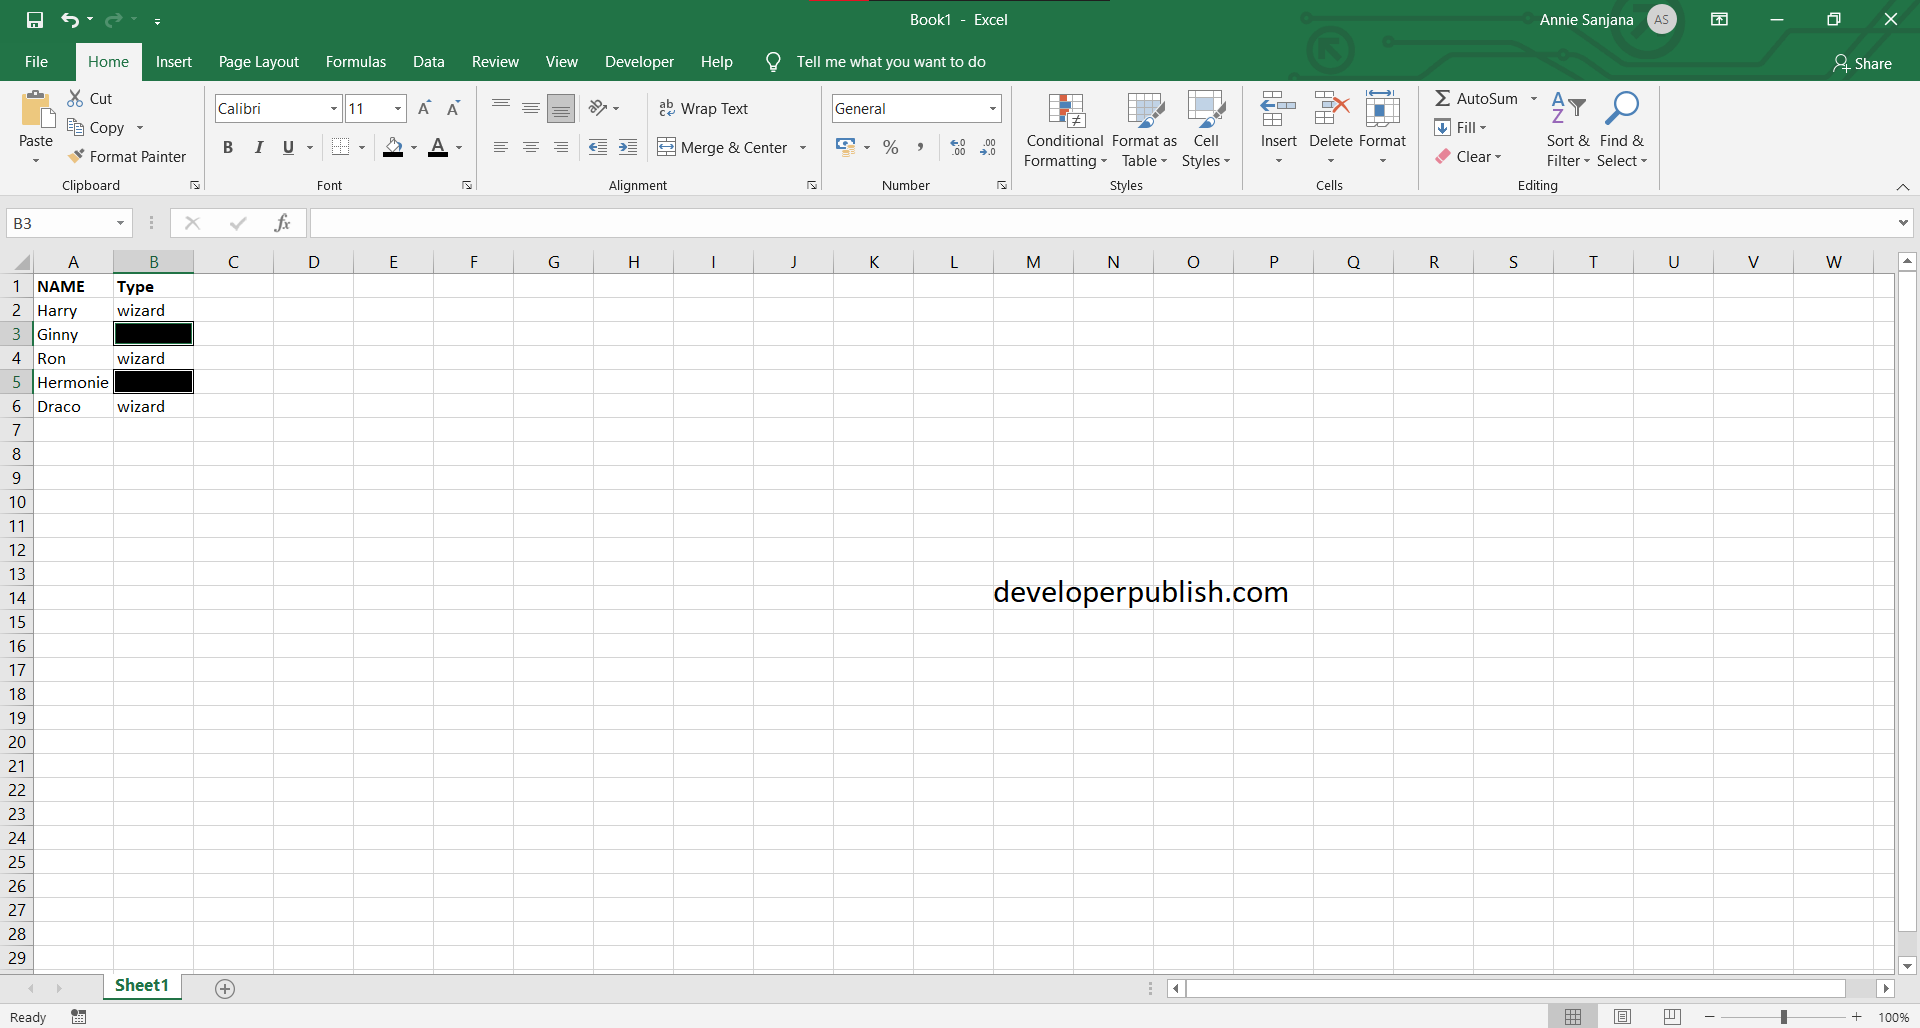Screen dimensions: 1920x1028
Task: Click the Merge & Center button
Action: [723, 148]
